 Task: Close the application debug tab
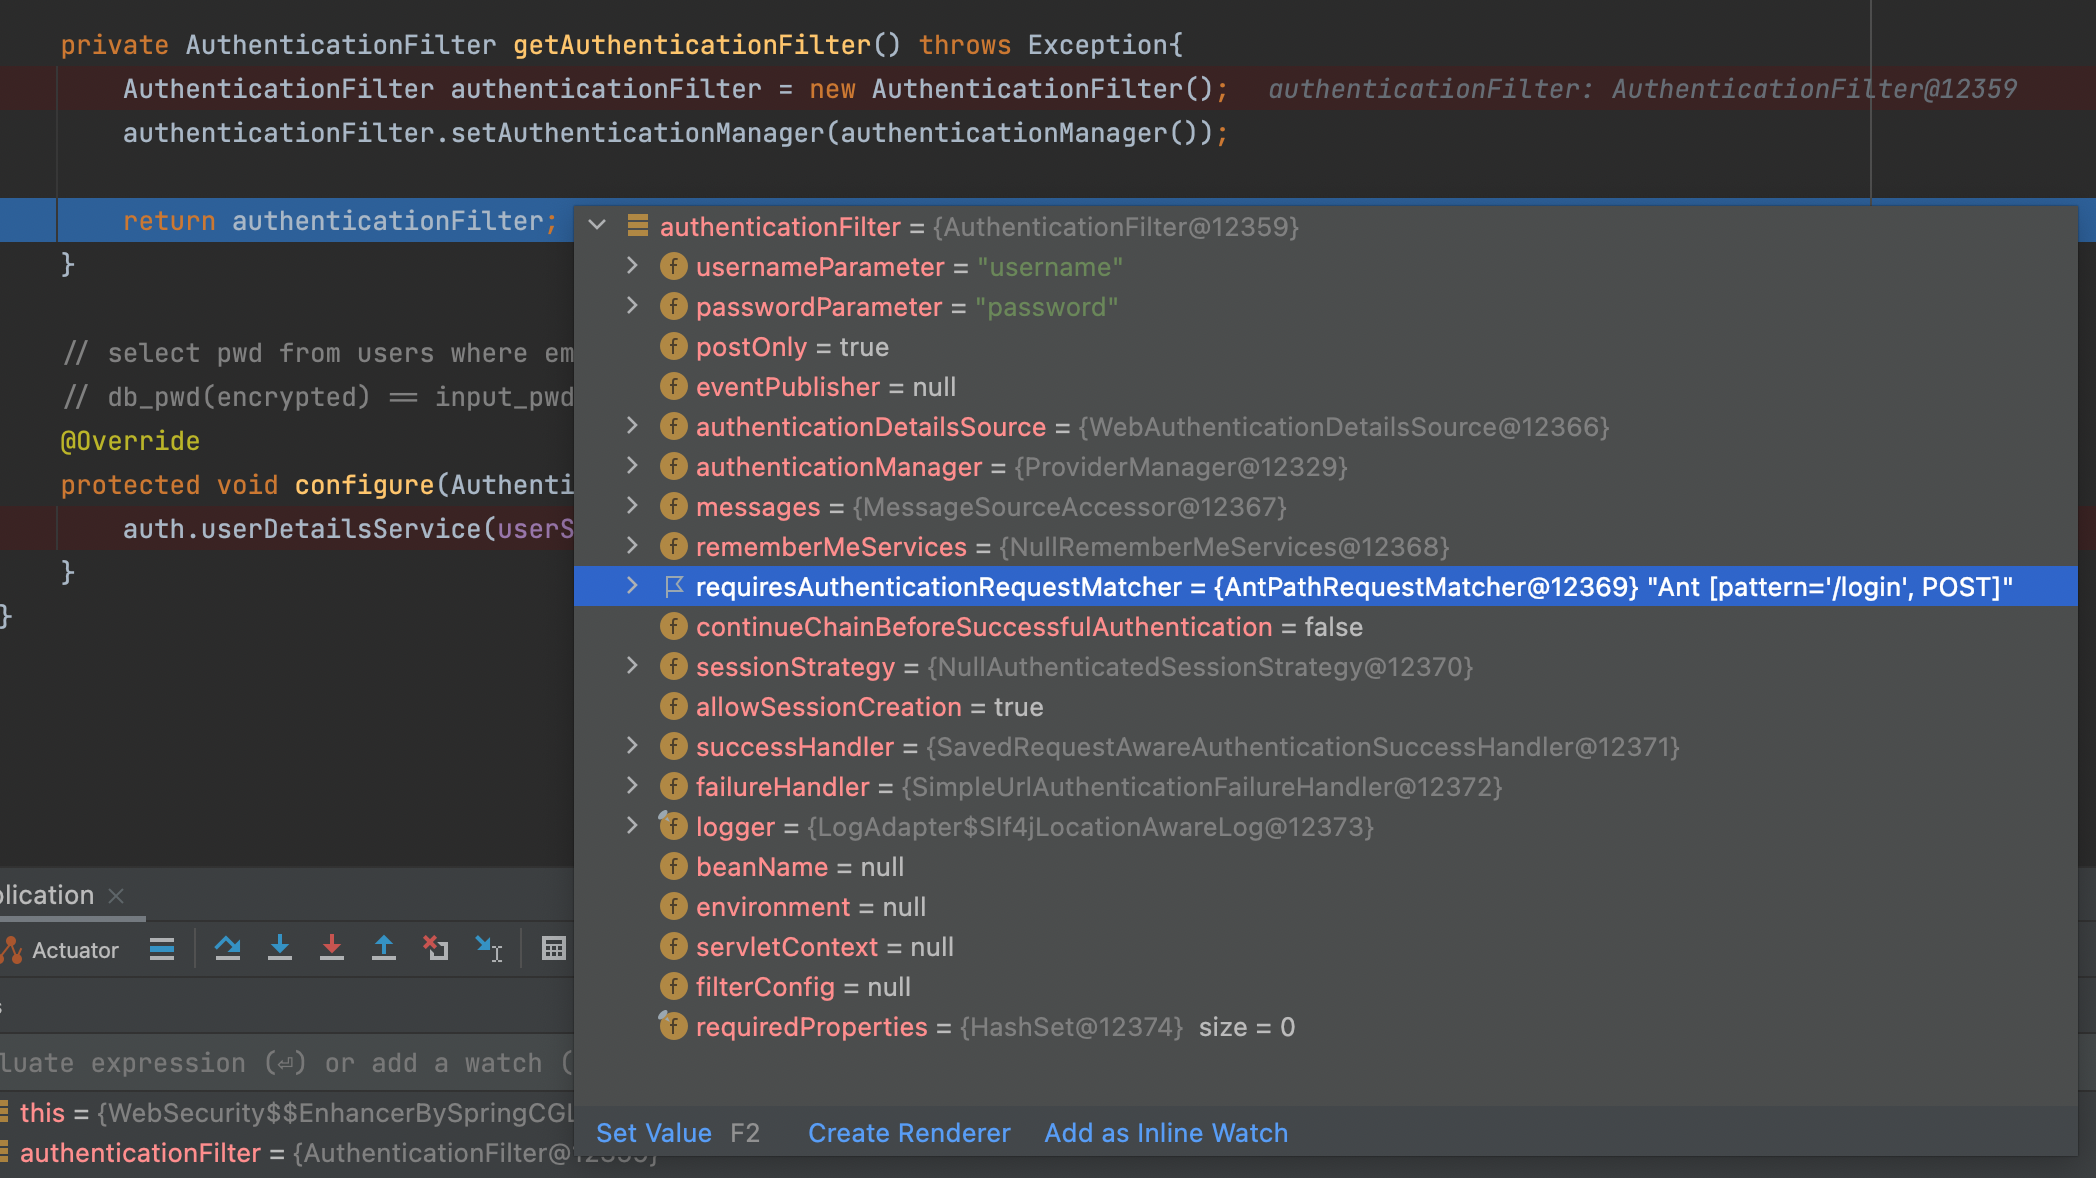pos(116,896)
